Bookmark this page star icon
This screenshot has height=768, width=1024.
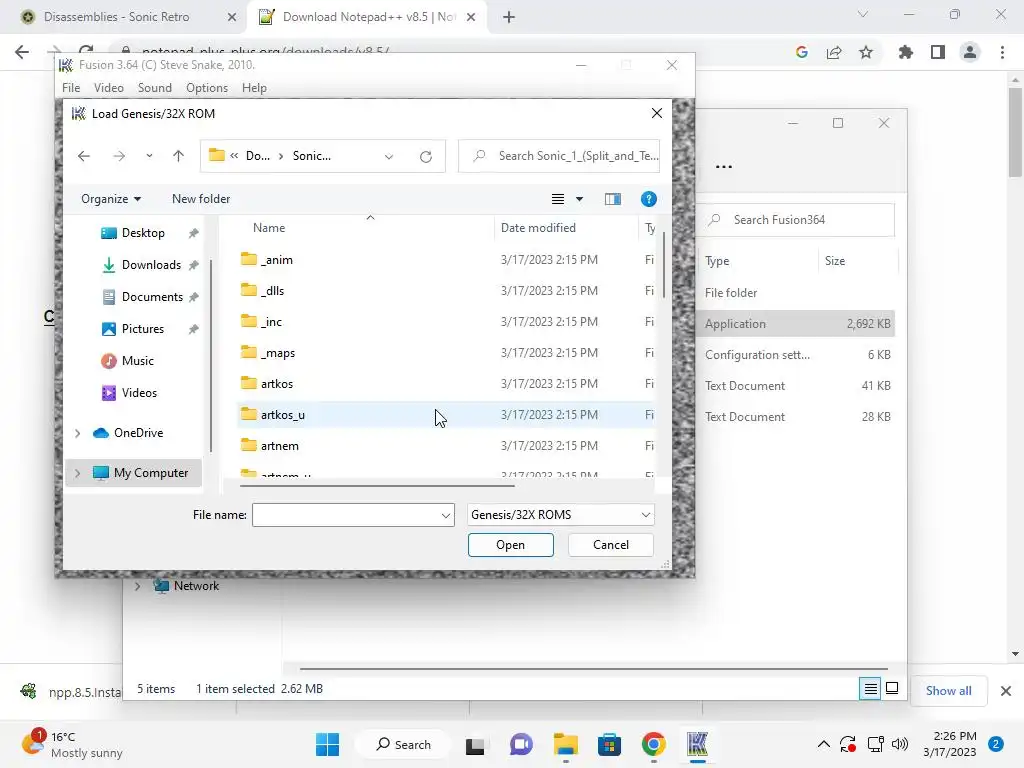click(866, 52)
